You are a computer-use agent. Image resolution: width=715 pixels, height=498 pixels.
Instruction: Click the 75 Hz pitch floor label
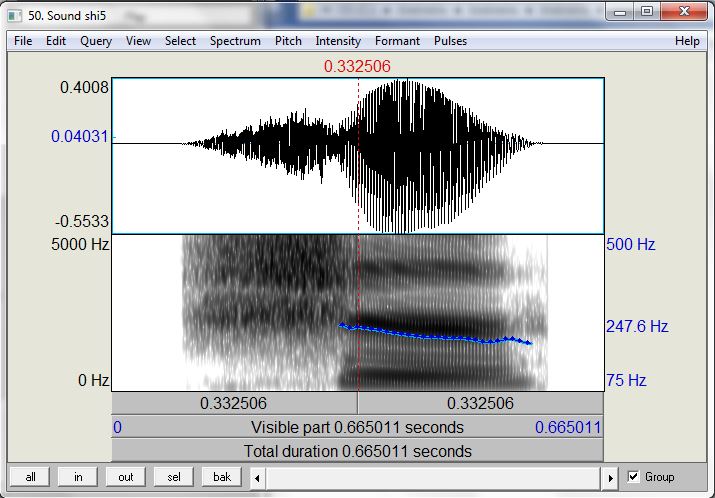626,380
